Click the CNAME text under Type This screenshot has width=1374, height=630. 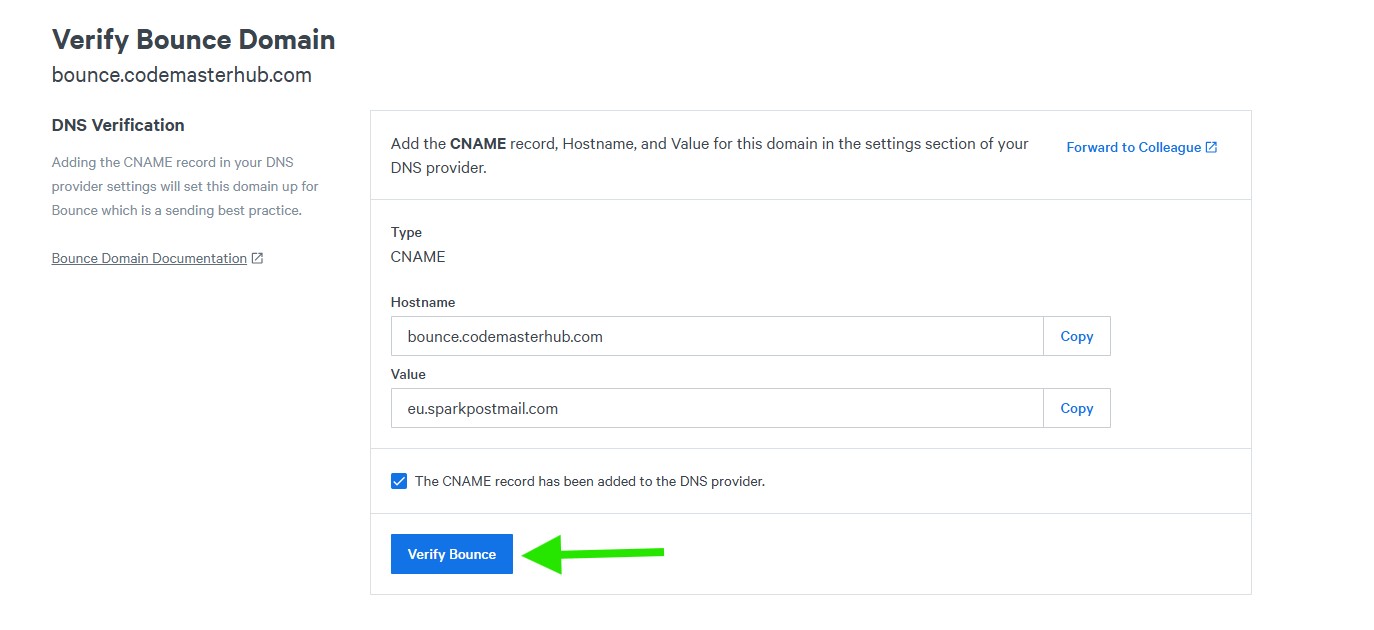click(x=418, y=256)
